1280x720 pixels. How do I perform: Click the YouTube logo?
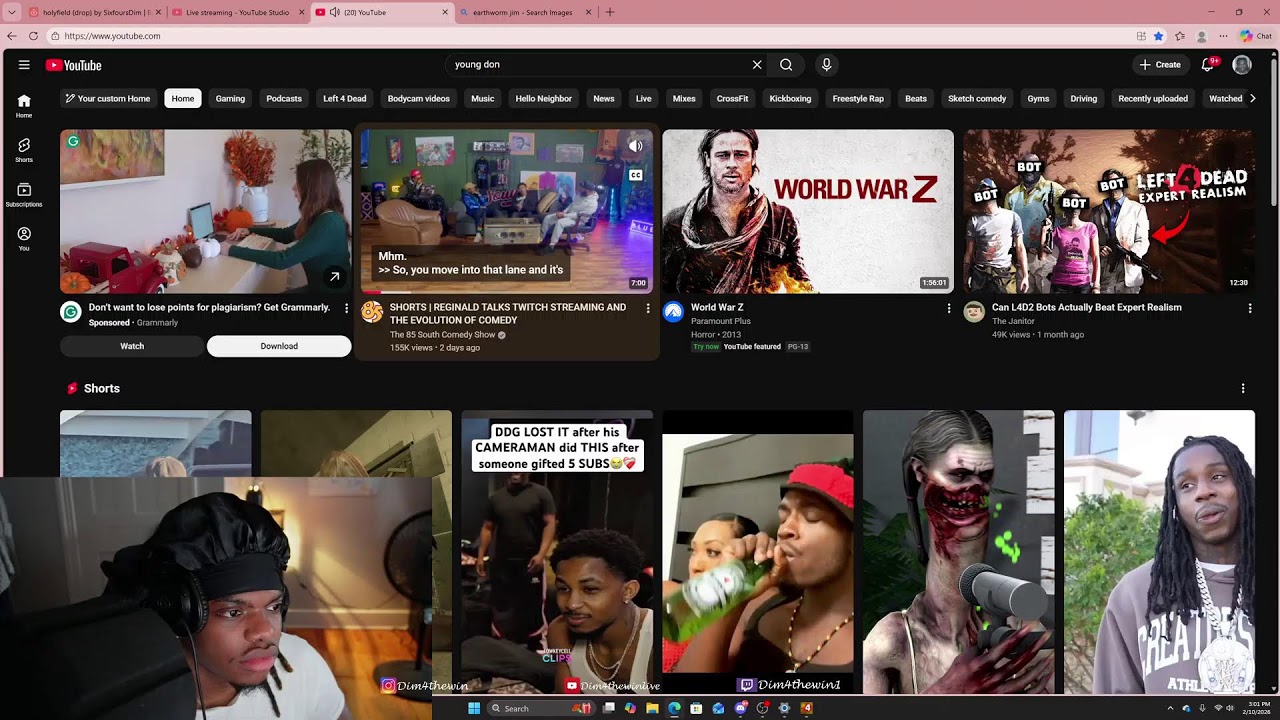tap(74, 65)
